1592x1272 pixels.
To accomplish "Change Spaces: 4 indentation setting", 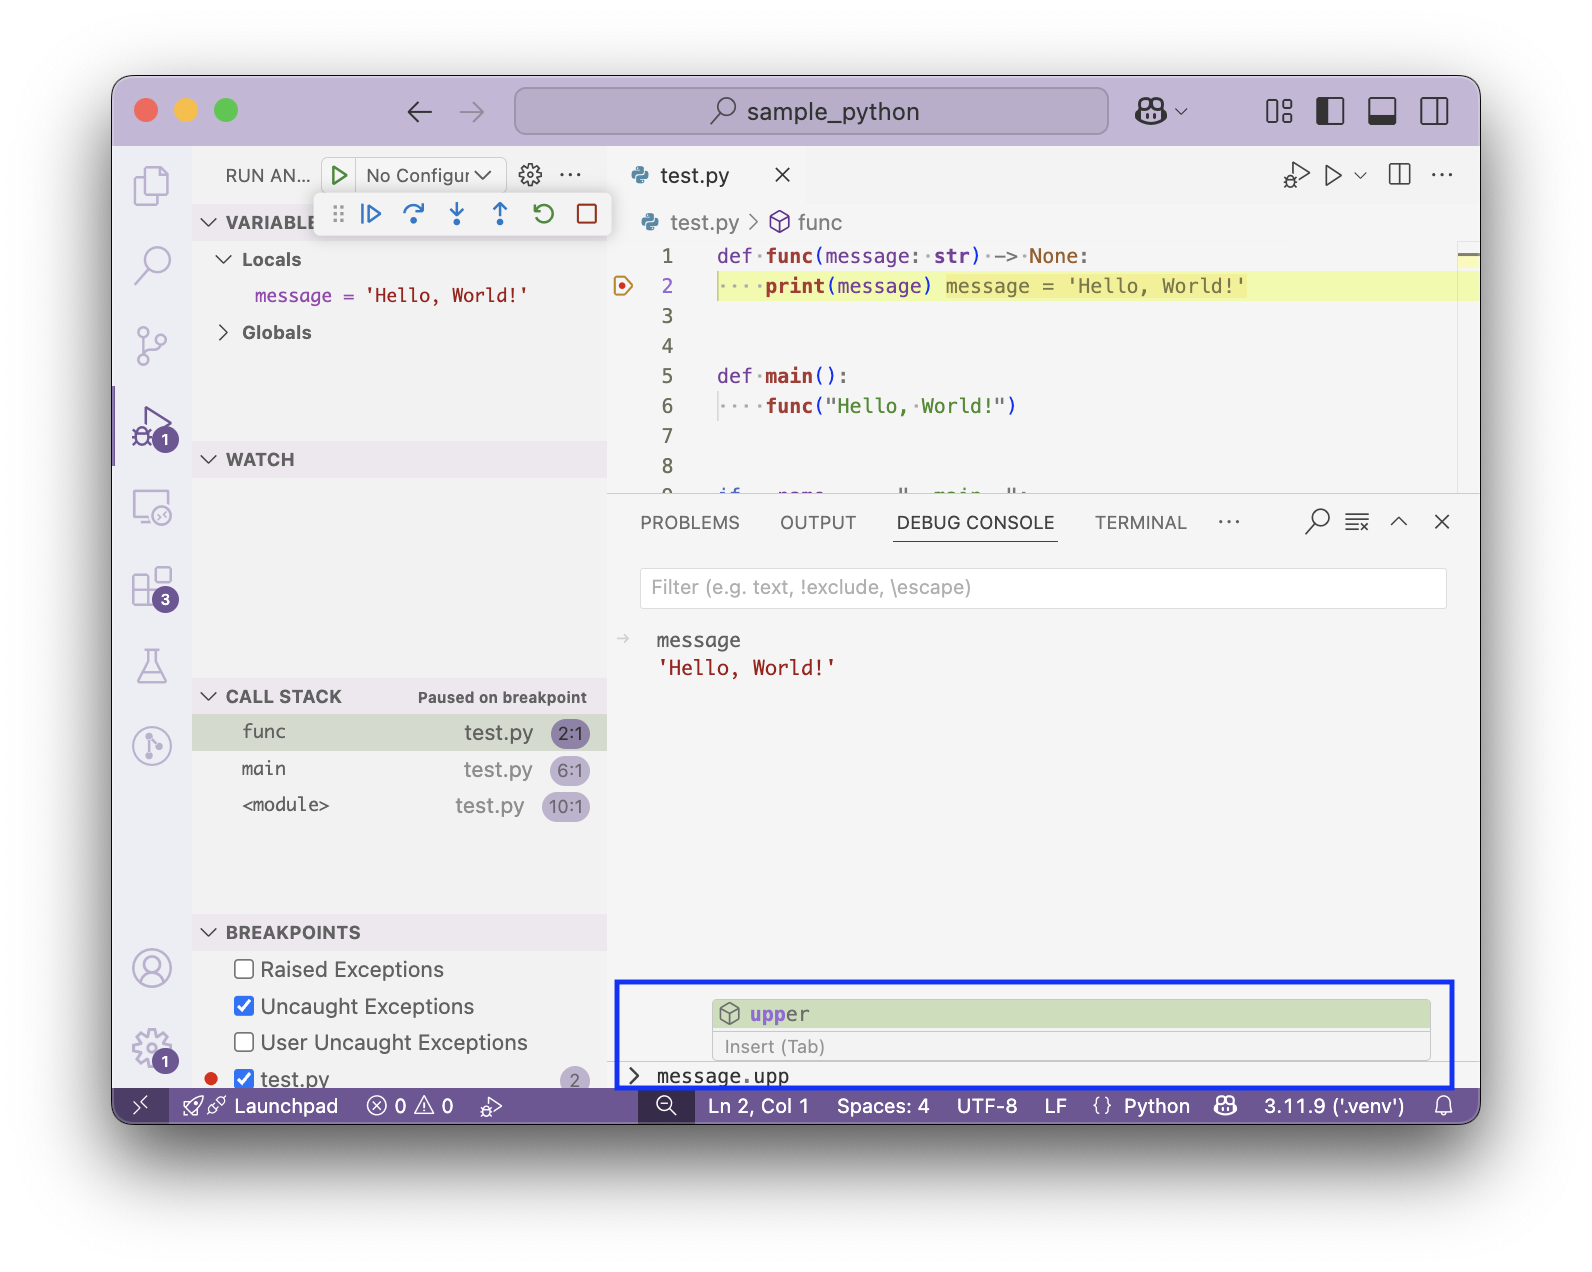I will coord(883,1106).
